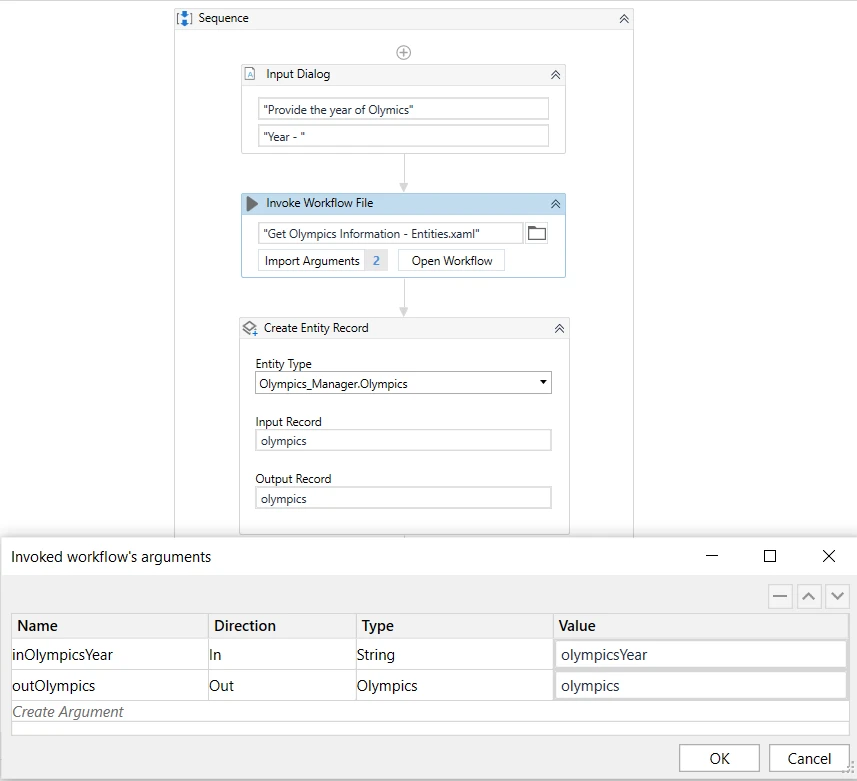Click the Create Argument row
Viewport: 857px width, 781px height.
point(430,712)
